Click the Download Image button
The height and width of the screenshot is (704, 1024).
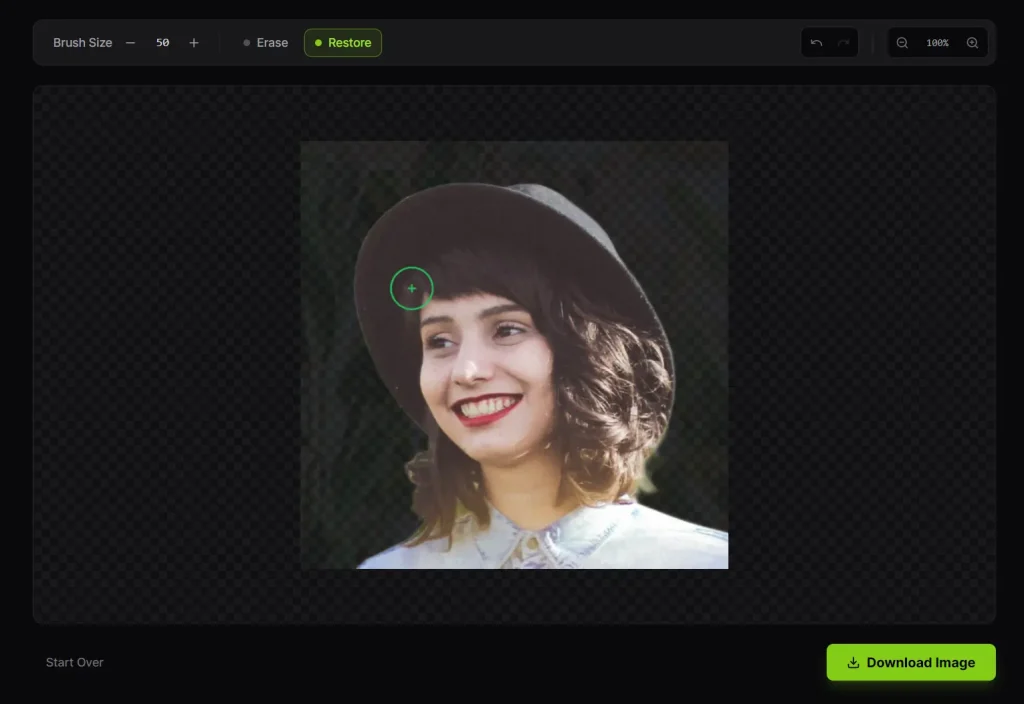point(911,662)
